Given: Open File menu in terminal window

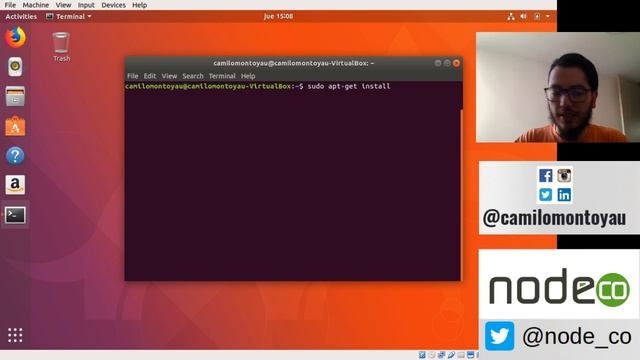Looking at the screenshot, I should point(133,76).
